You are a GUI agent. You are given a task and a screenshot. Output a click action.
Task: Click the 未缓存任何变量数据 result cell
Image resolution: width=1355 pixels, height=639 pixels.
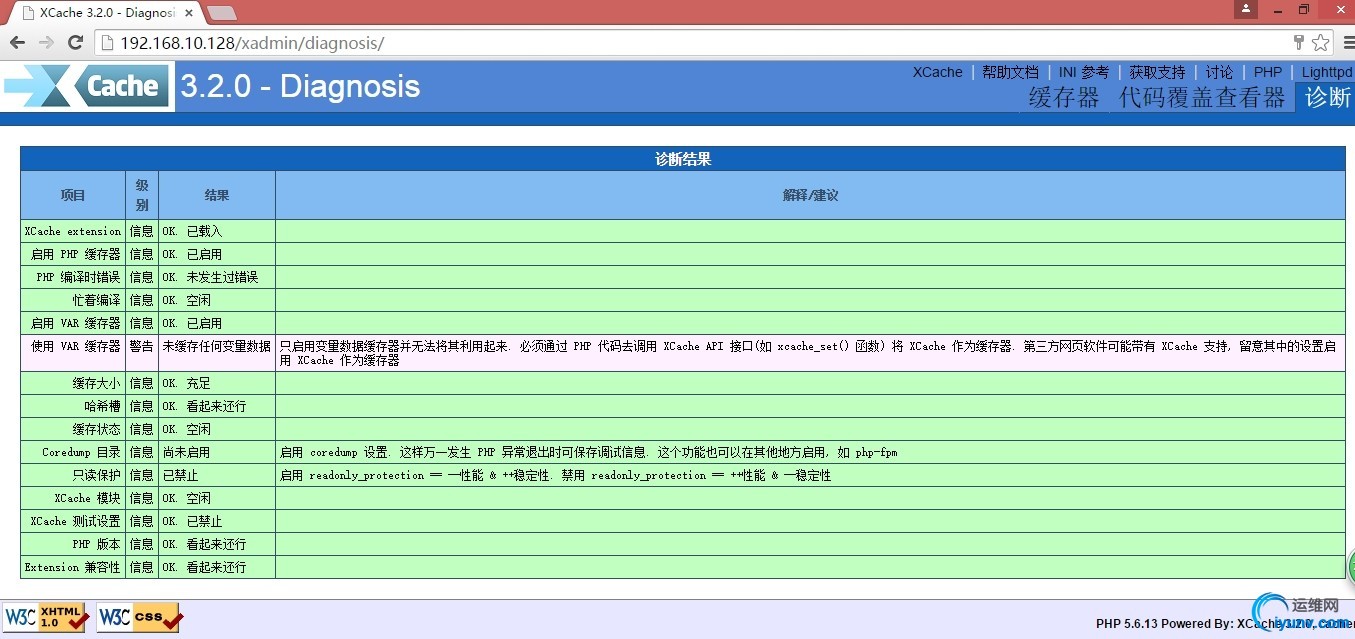(x=217, y=353)
